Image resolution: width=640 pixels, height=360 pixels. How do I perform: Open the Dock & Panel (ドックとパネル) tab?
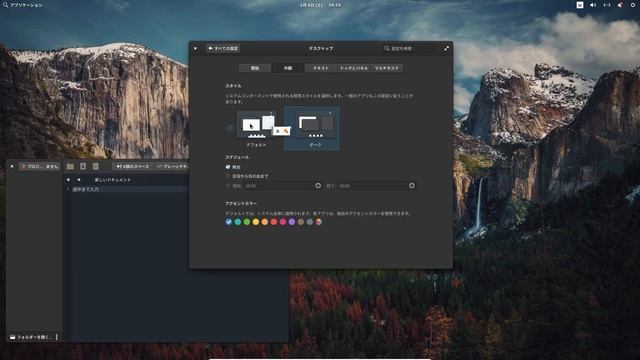tap(354, 68)
